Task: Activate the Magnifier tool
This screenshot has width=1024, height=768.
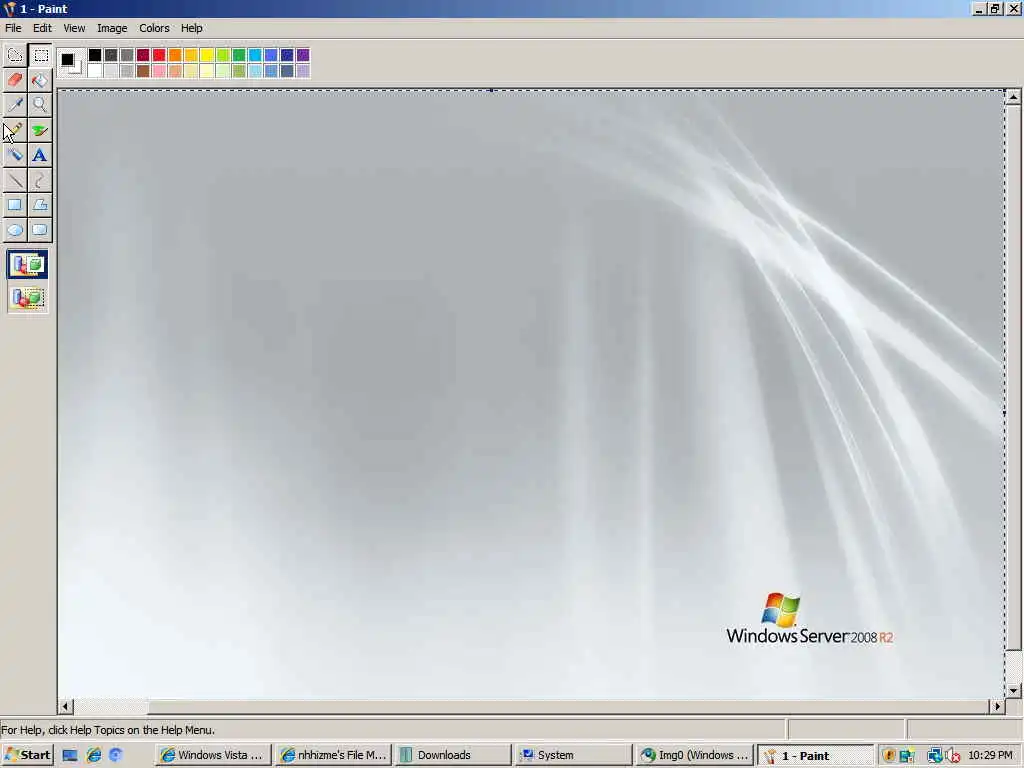Action: click(x=40, y=105)
